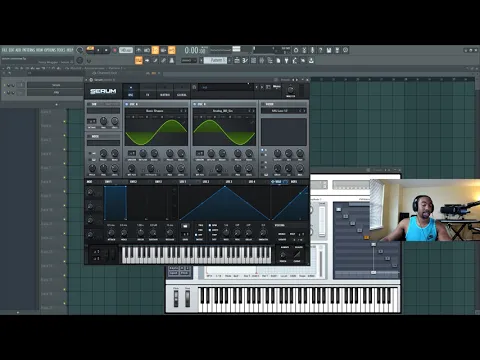480x360 pixels.
Task: Click the microphone audio recording icon
Action: (x=312, y=50)
